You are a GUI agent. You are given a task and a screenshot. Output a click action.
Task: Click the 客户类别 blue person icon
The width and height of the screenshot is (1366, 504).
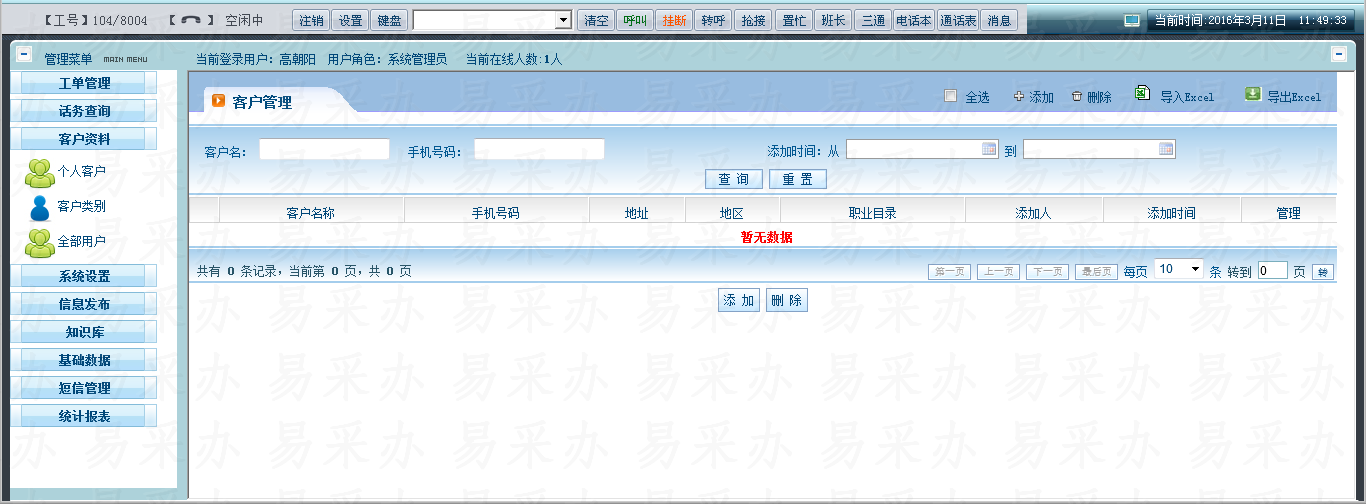(40, 207)
